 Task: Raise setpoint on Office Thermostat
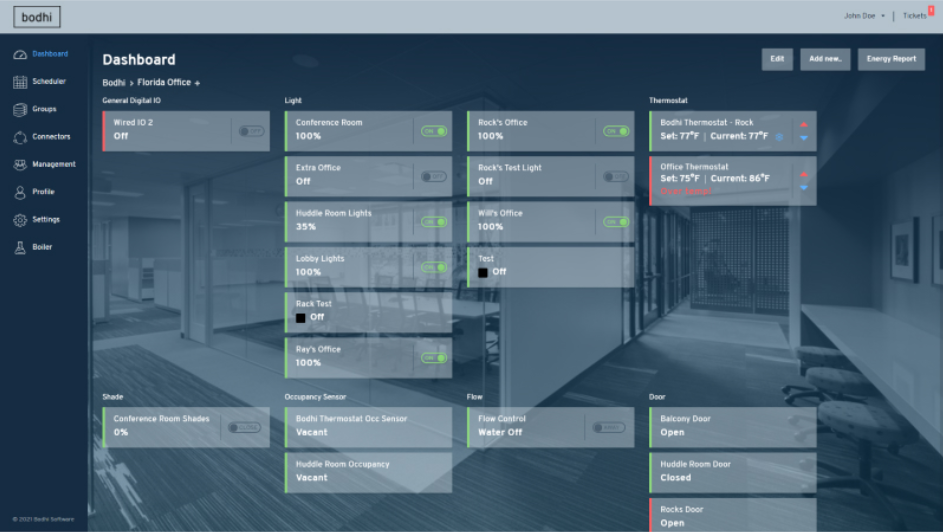click(x=803, y=174)
